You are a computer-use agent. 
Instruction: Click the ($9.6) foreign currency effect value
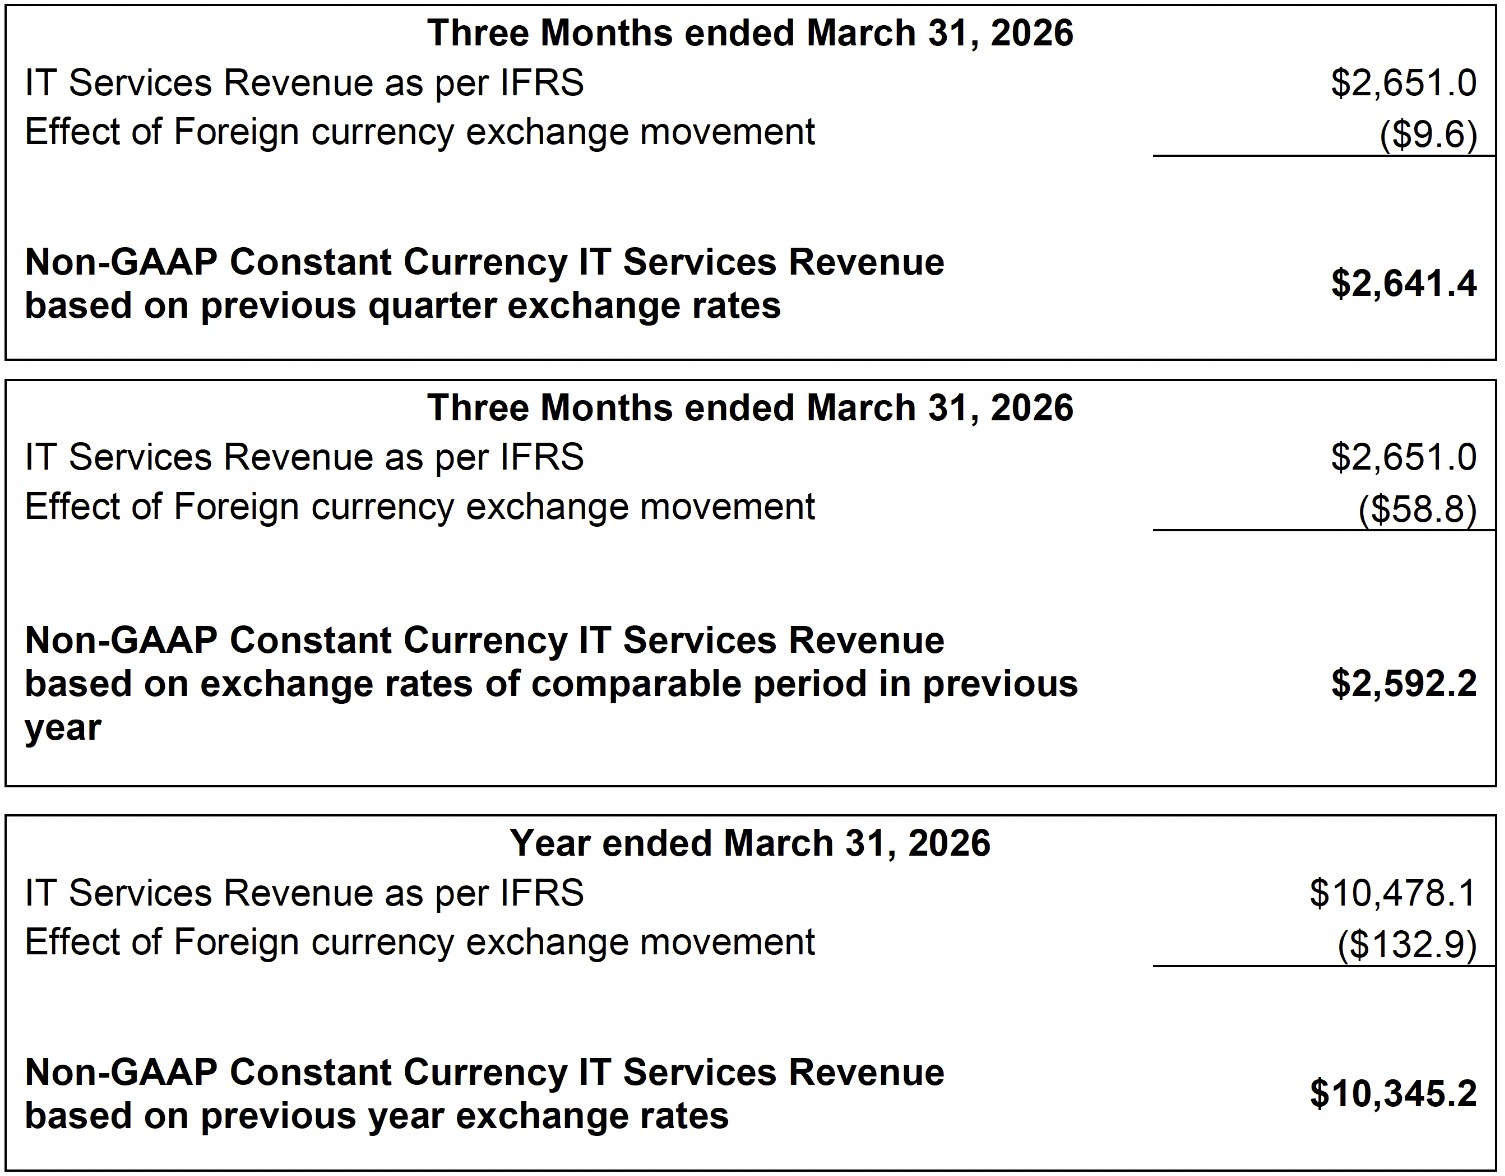click(1427, 134)
